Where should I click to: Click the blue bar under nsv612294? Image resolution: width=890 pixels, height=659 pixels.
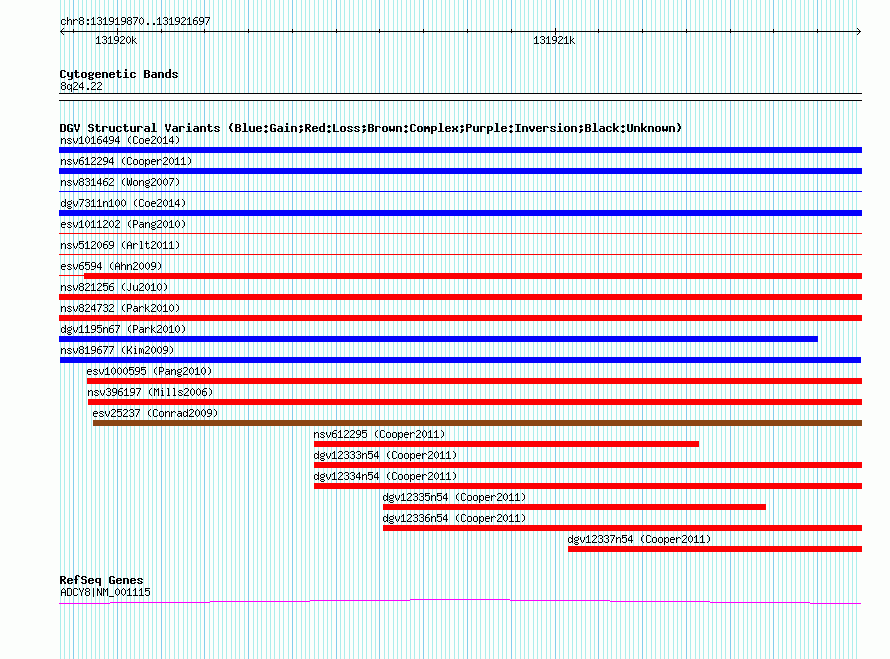460,171
